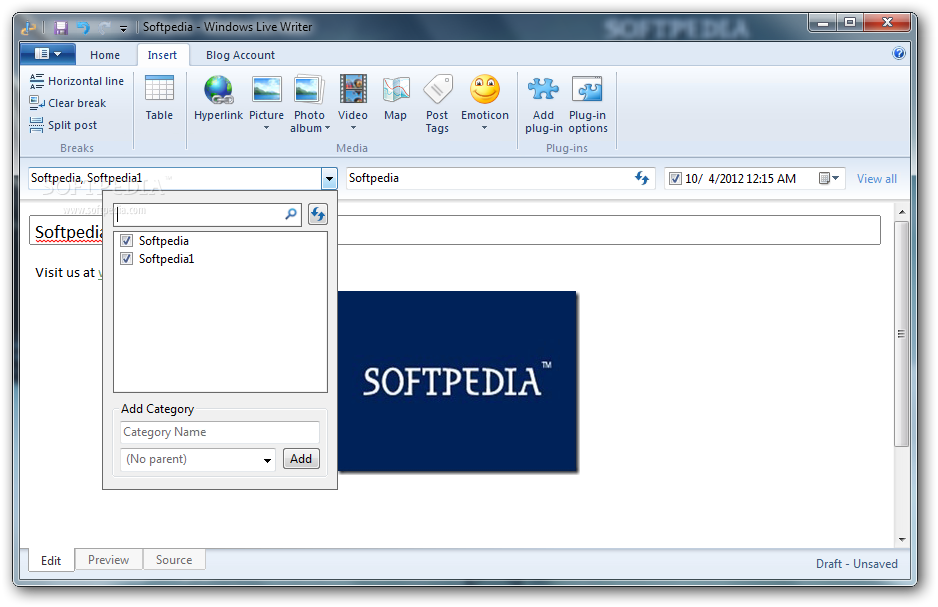Click the View all link

pyautogui.click(x=876, y=179)
